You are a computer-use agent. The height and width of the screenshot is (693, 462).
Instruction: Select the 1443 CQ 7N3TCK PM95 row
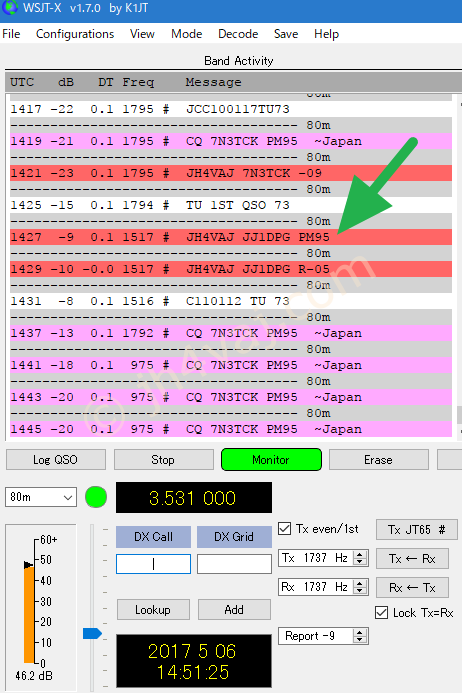point(231,397)
